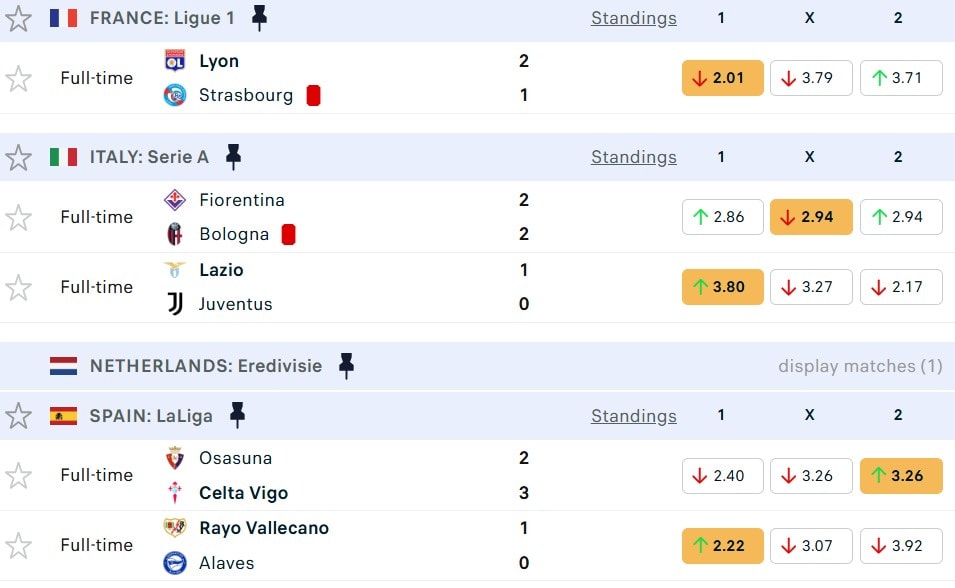Collapse the Italy Serie A header
Screen dimensions: 955x588
click(150, 157)
